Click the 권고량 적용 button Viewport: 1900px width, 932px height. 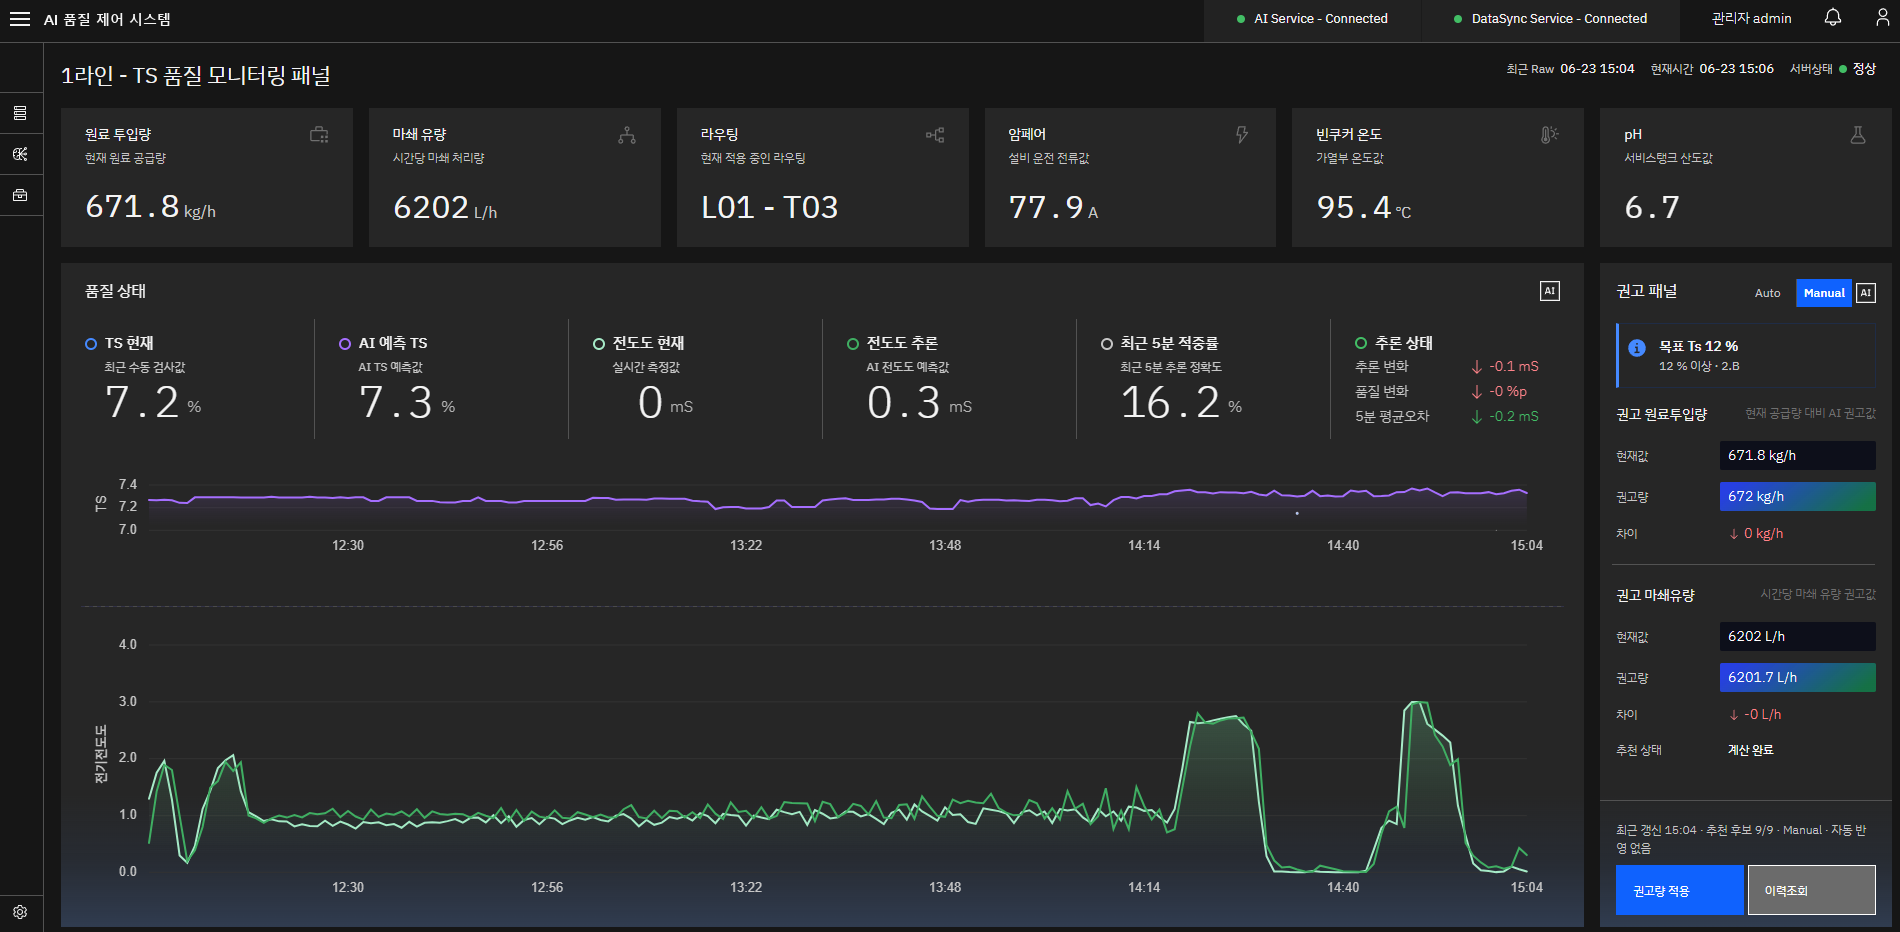[x=1679, y=890]
